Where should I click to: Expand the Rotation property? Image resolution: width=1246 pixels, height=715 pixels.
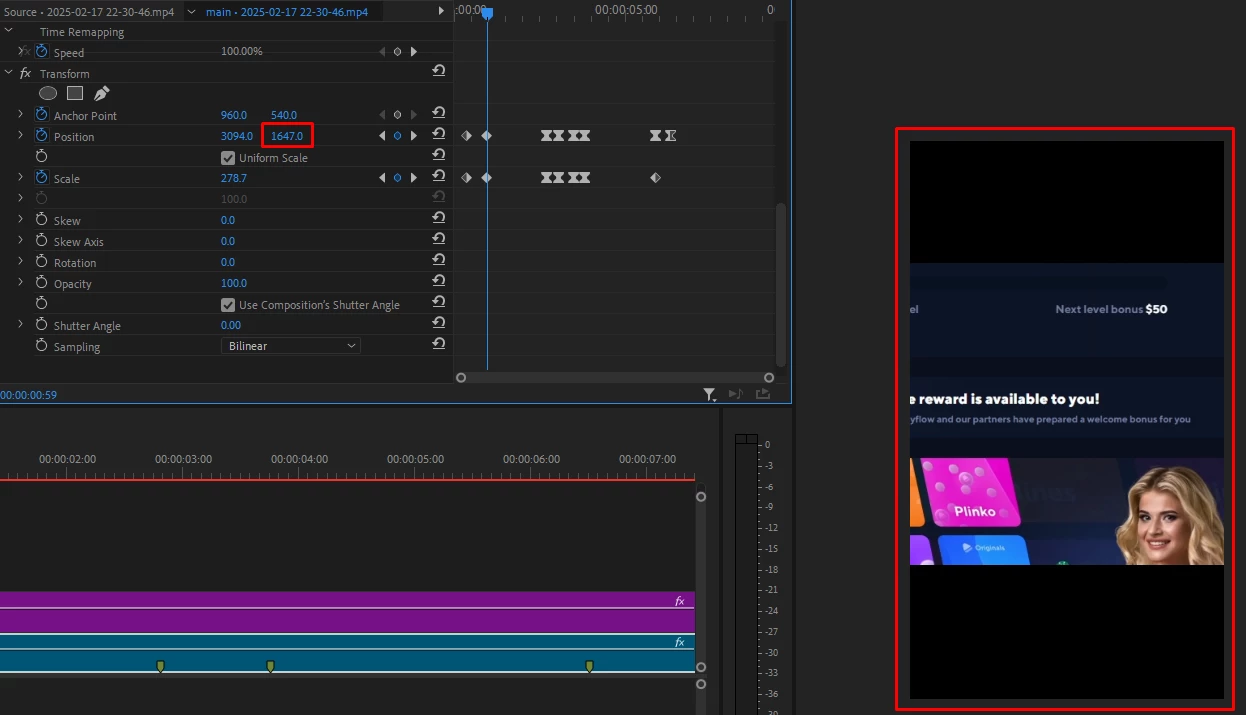click(x=20, y=261)
